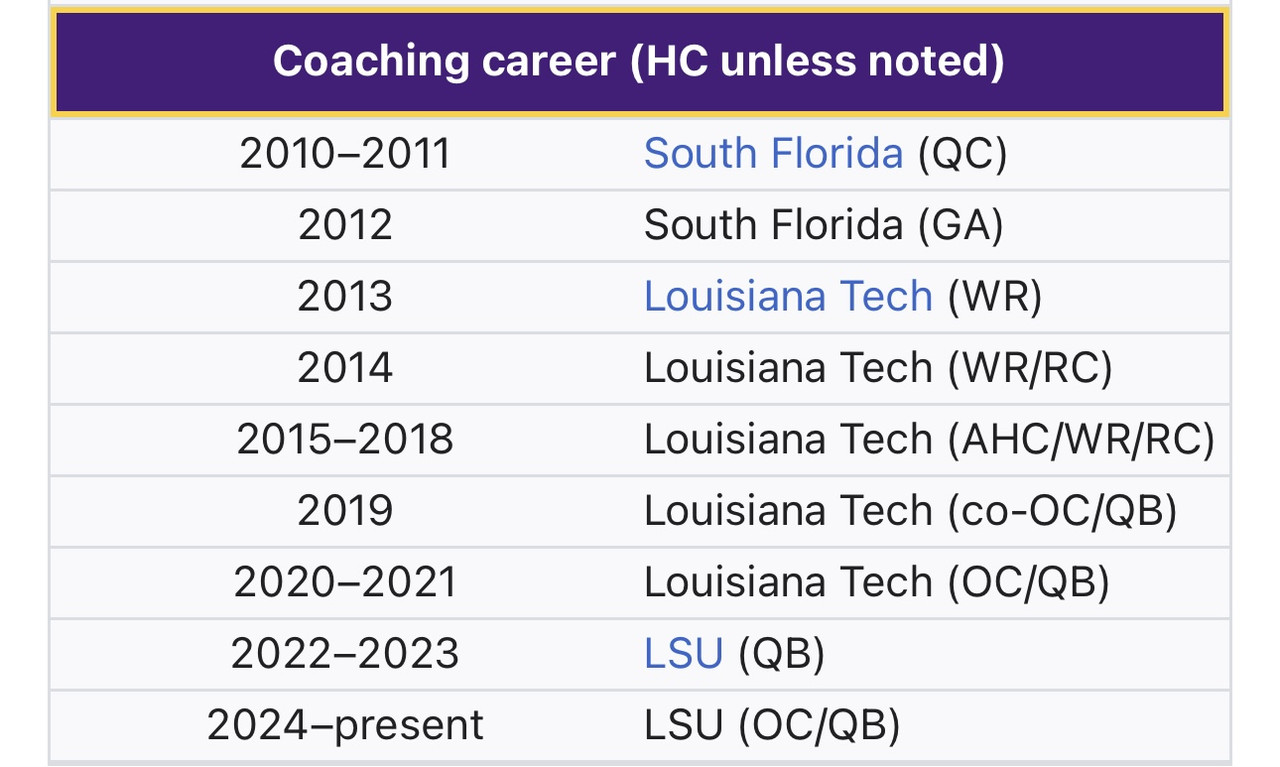
Task: Select the 2010–2011 year cell
Action: click(x=345, y=154)
